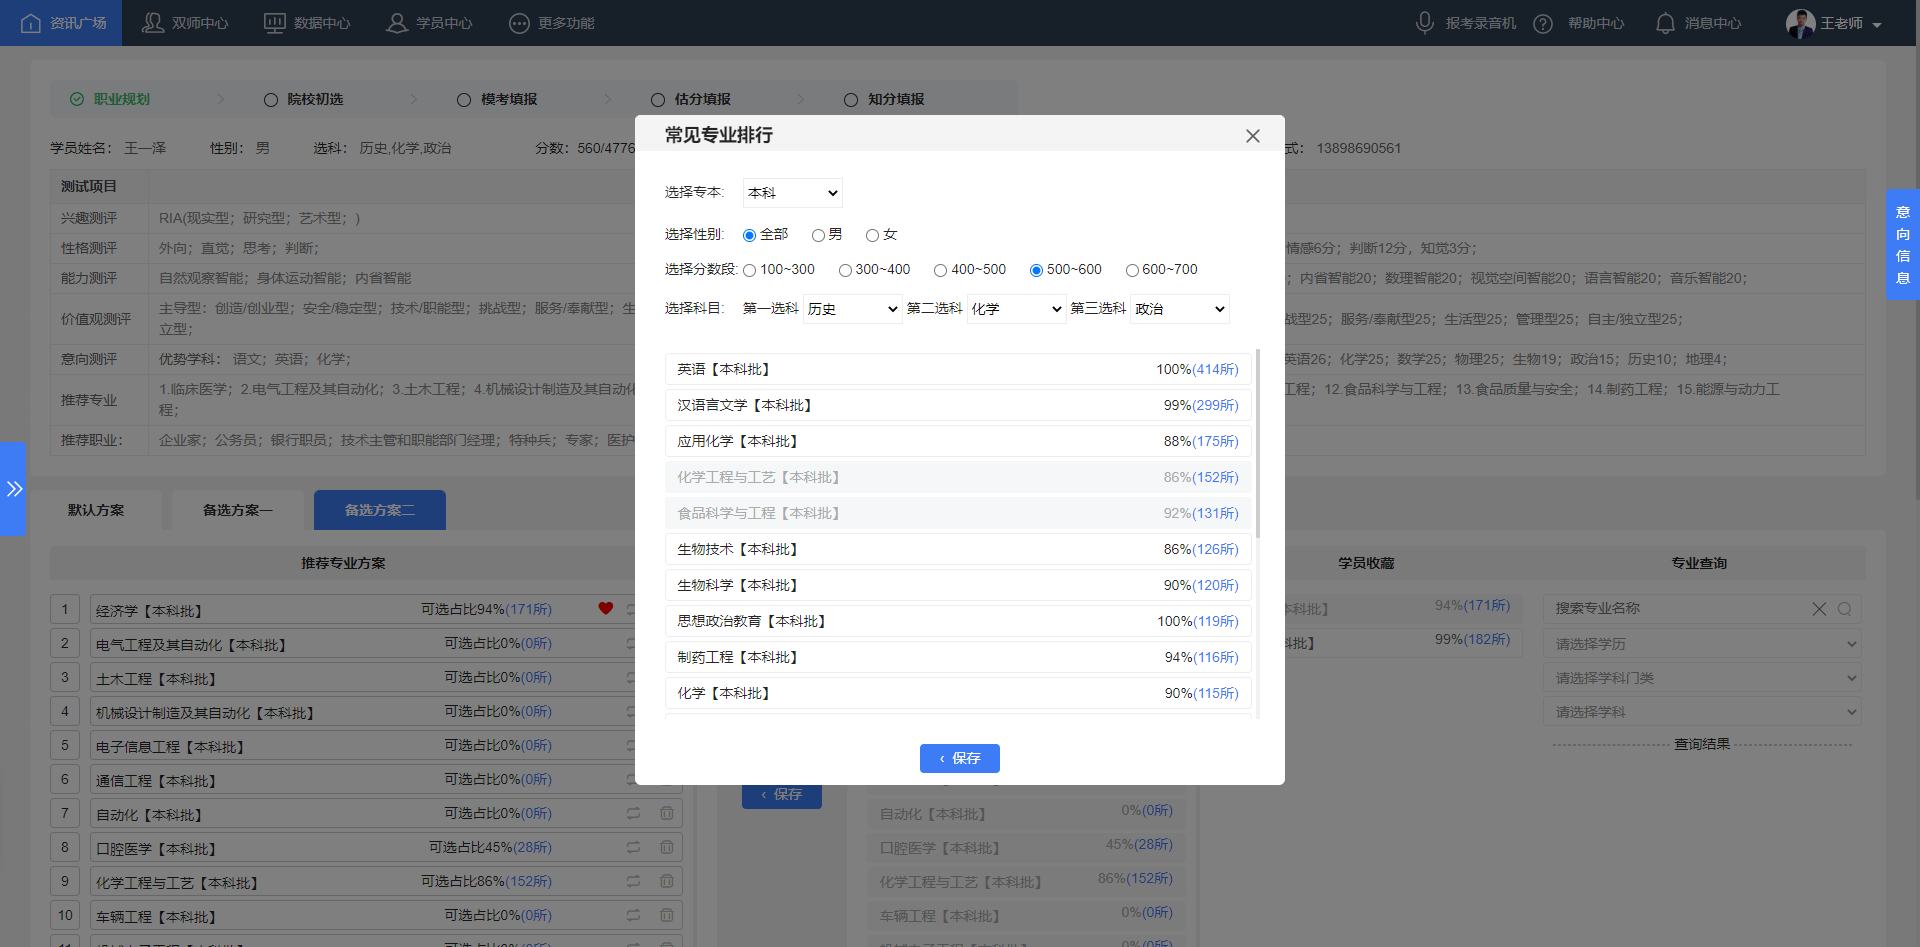Select score range 100~300
Image resolution: width=1920 pixels, height=947 pixels.
click(x=749, y=270)
